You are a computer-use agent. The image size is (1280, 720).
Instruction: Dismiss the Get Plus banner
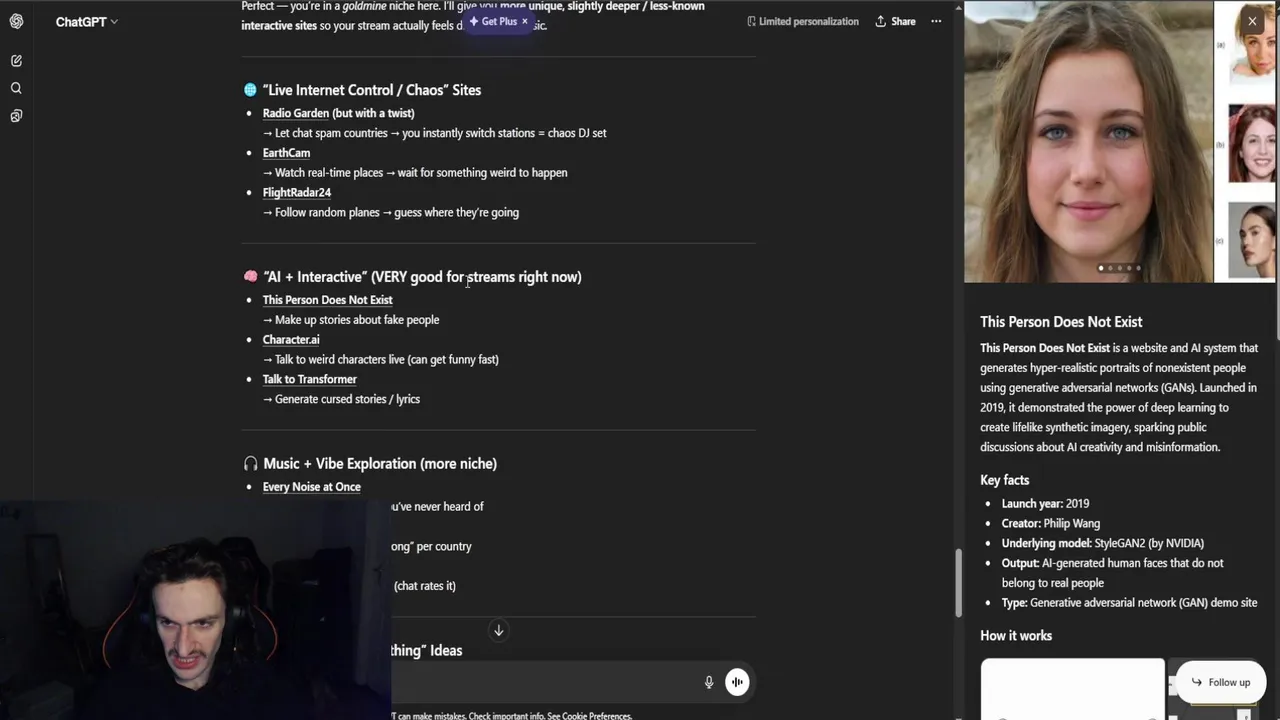coord(524,21)
